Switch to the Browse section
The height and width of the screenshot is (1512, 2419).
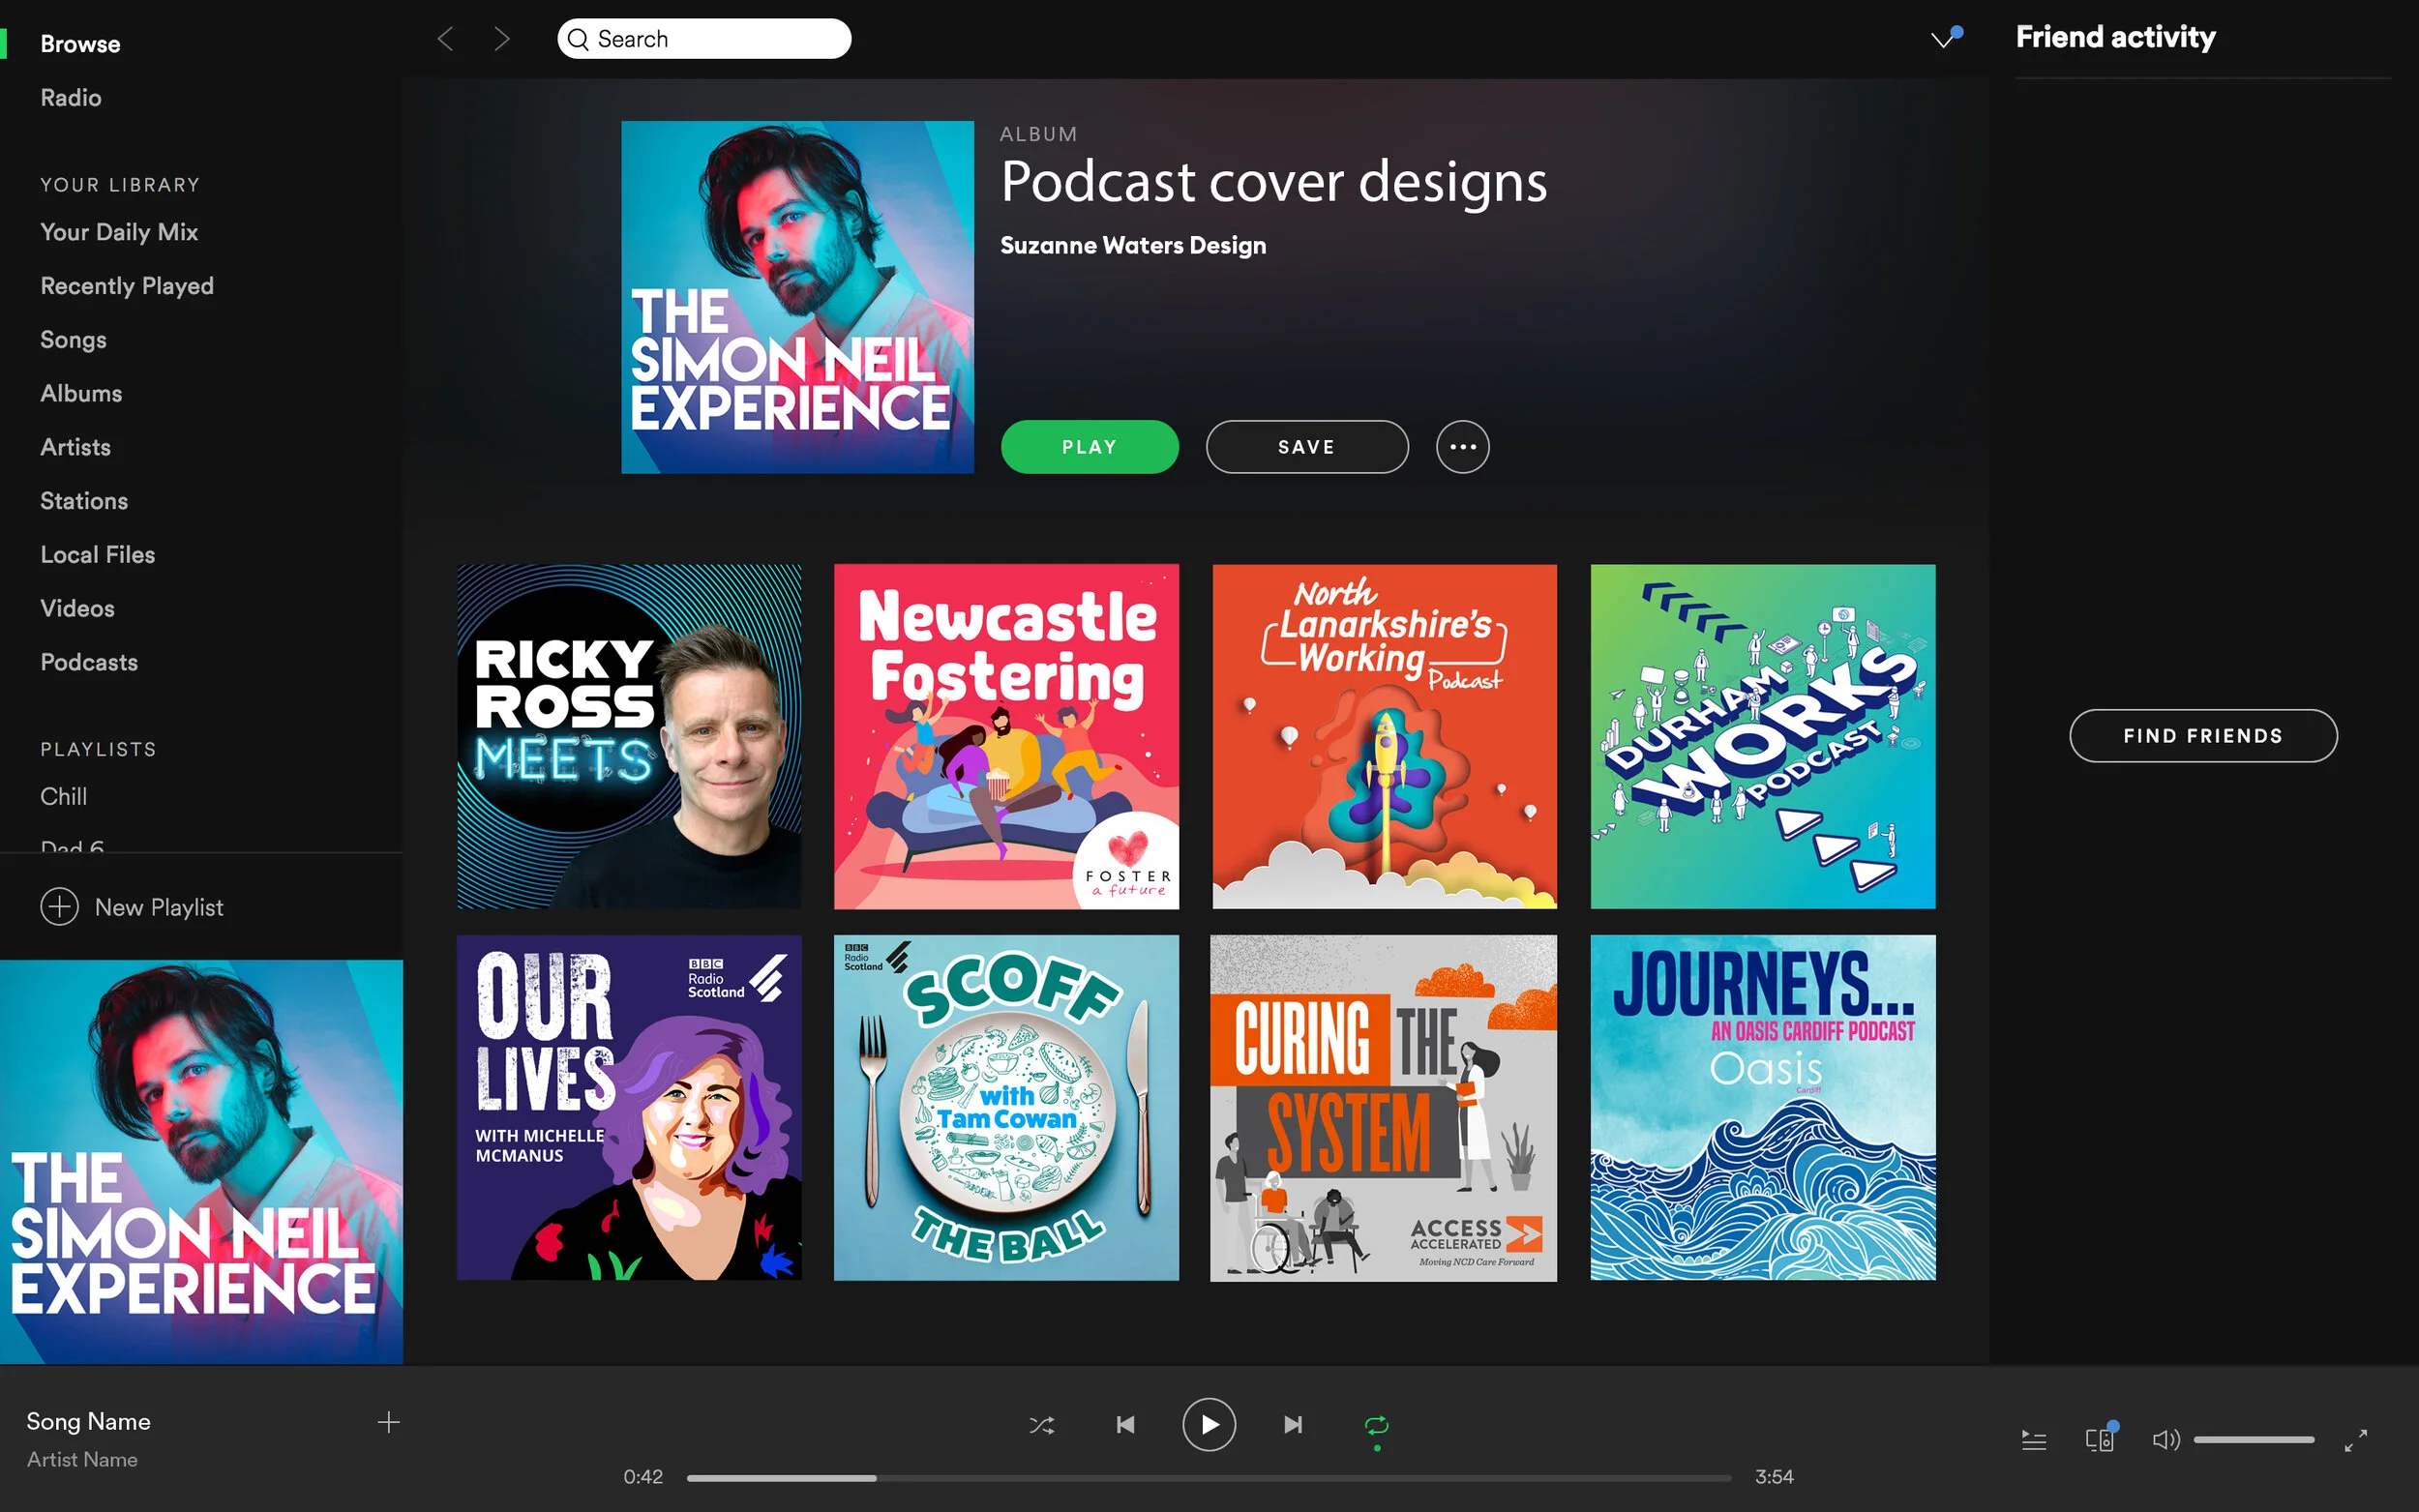click(x=80, y=43)
